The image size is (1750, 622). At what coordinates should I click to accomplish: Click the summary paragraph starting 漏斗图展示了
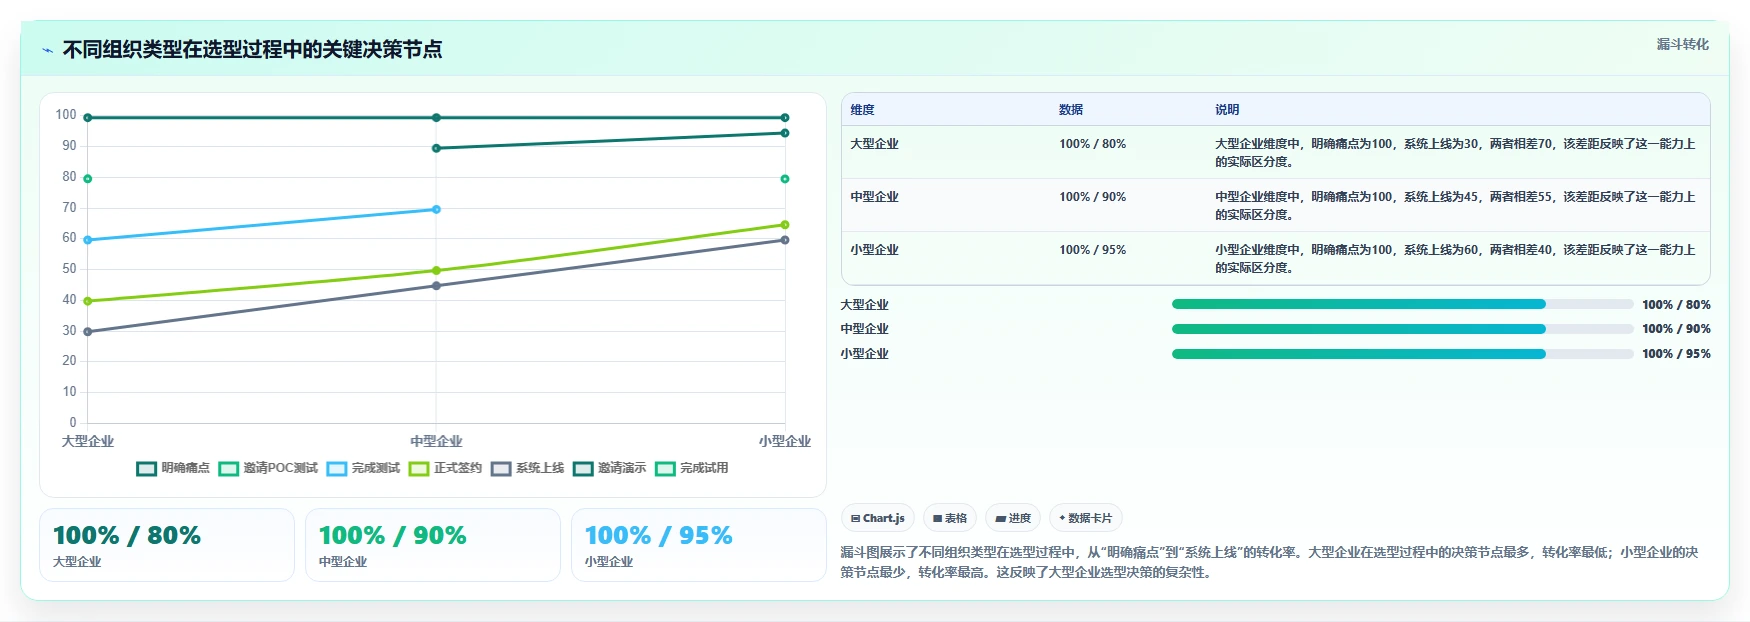[1269, 562]
